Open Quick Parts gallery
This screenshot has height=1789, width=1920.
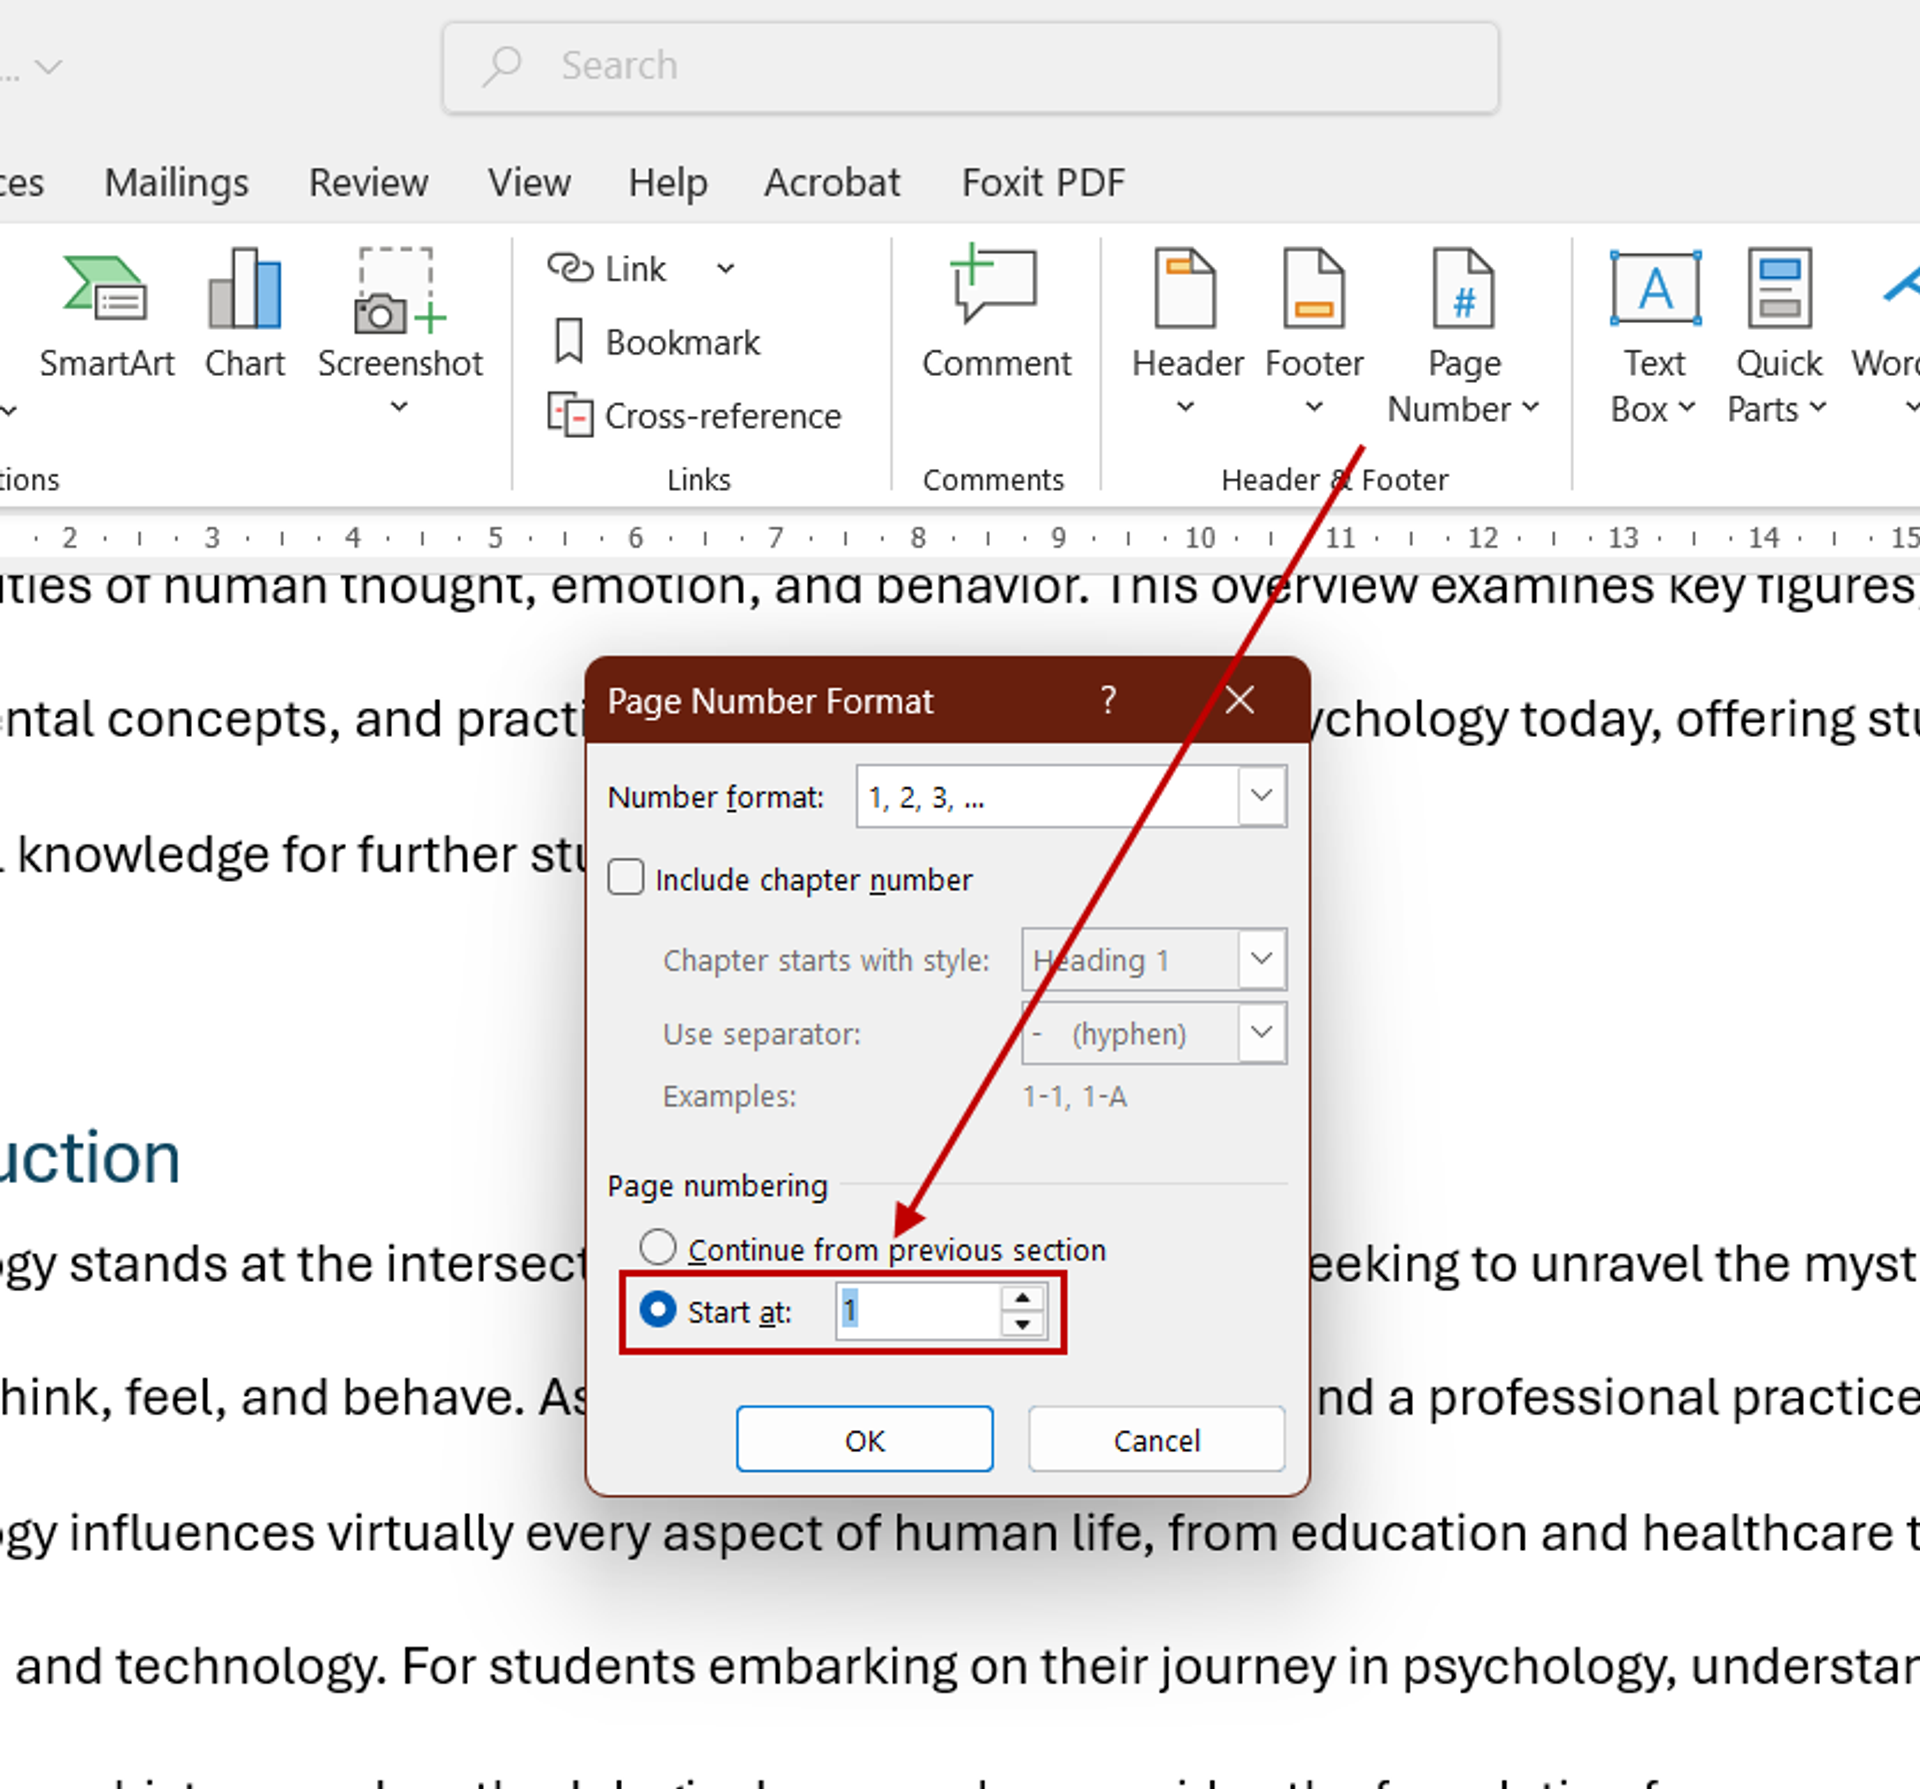coord(1778,337)
